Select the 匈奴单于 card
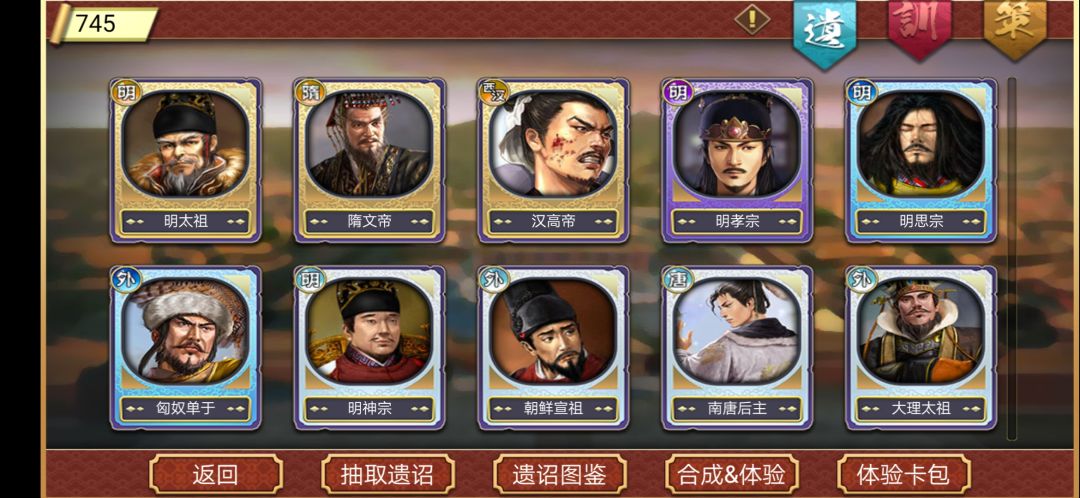The image size is (1080, 498). (186, 348)
